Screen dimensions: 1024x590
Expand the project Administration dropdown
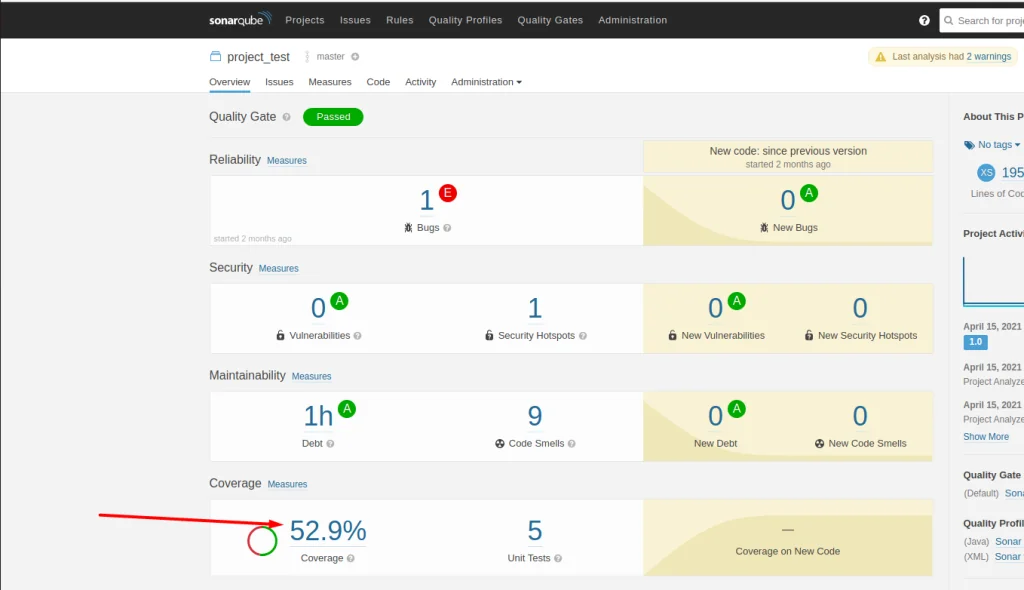coord(486,82)
